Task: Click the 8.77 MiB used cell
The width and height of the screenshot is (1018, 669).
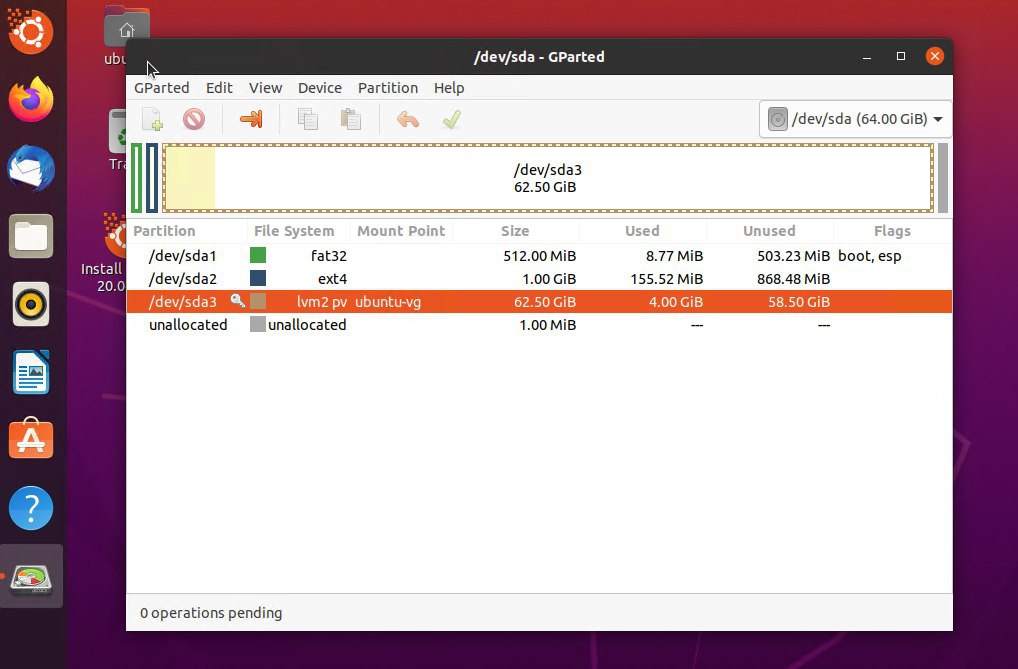Action: (x=675, y=256)
